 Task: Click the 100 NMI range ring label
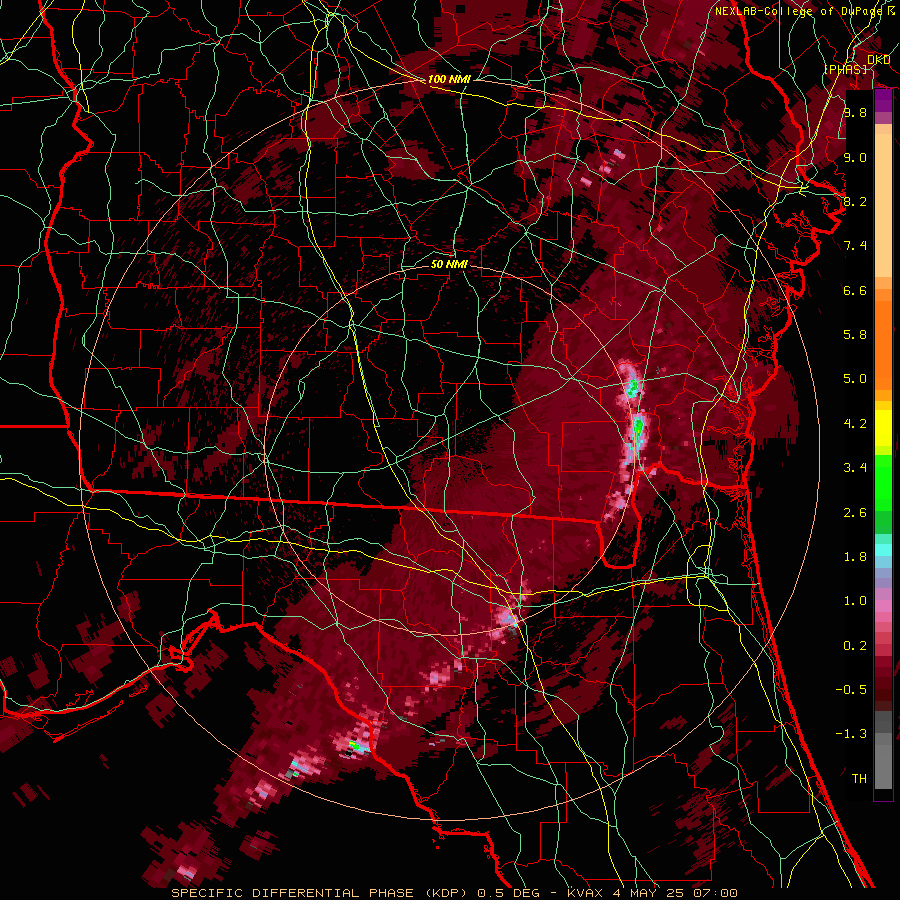[449, 79]
